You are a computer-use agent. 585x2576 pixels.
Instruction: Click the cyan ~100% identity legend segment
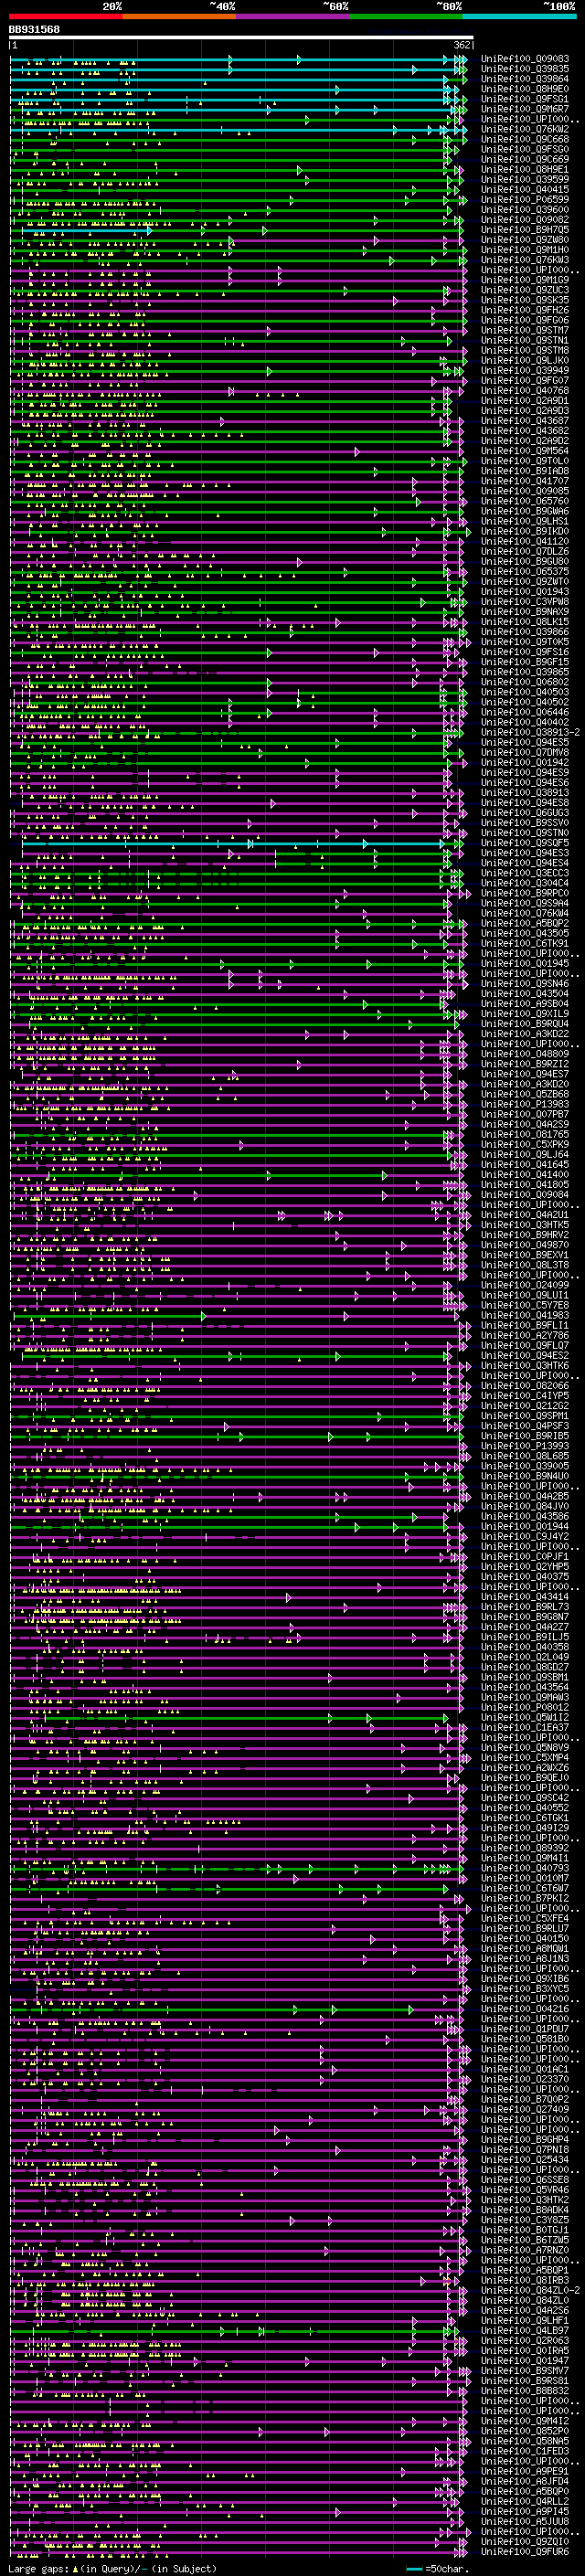point(519,16)
